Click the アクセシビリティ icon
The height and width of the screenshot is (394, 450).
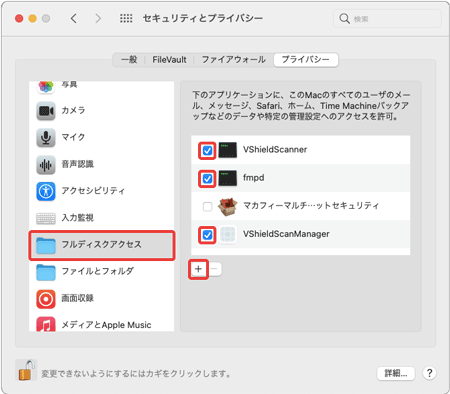(x=46, y=191)
